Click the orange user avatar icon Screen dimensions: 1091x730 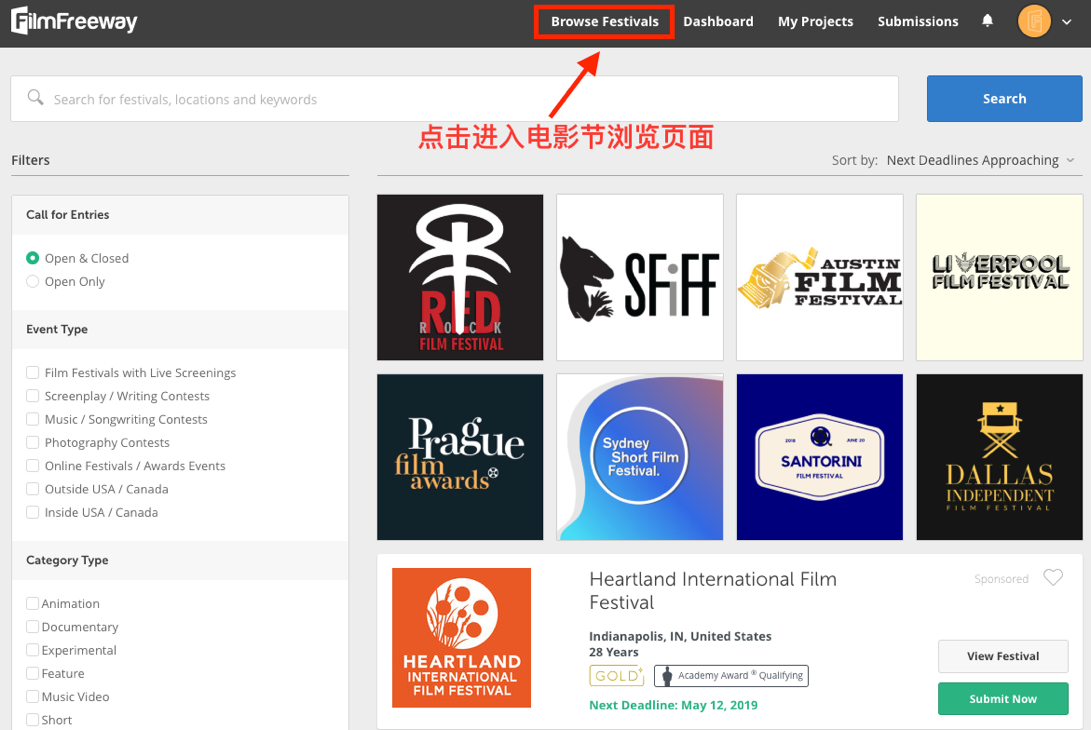click(x=1035, y=21)
